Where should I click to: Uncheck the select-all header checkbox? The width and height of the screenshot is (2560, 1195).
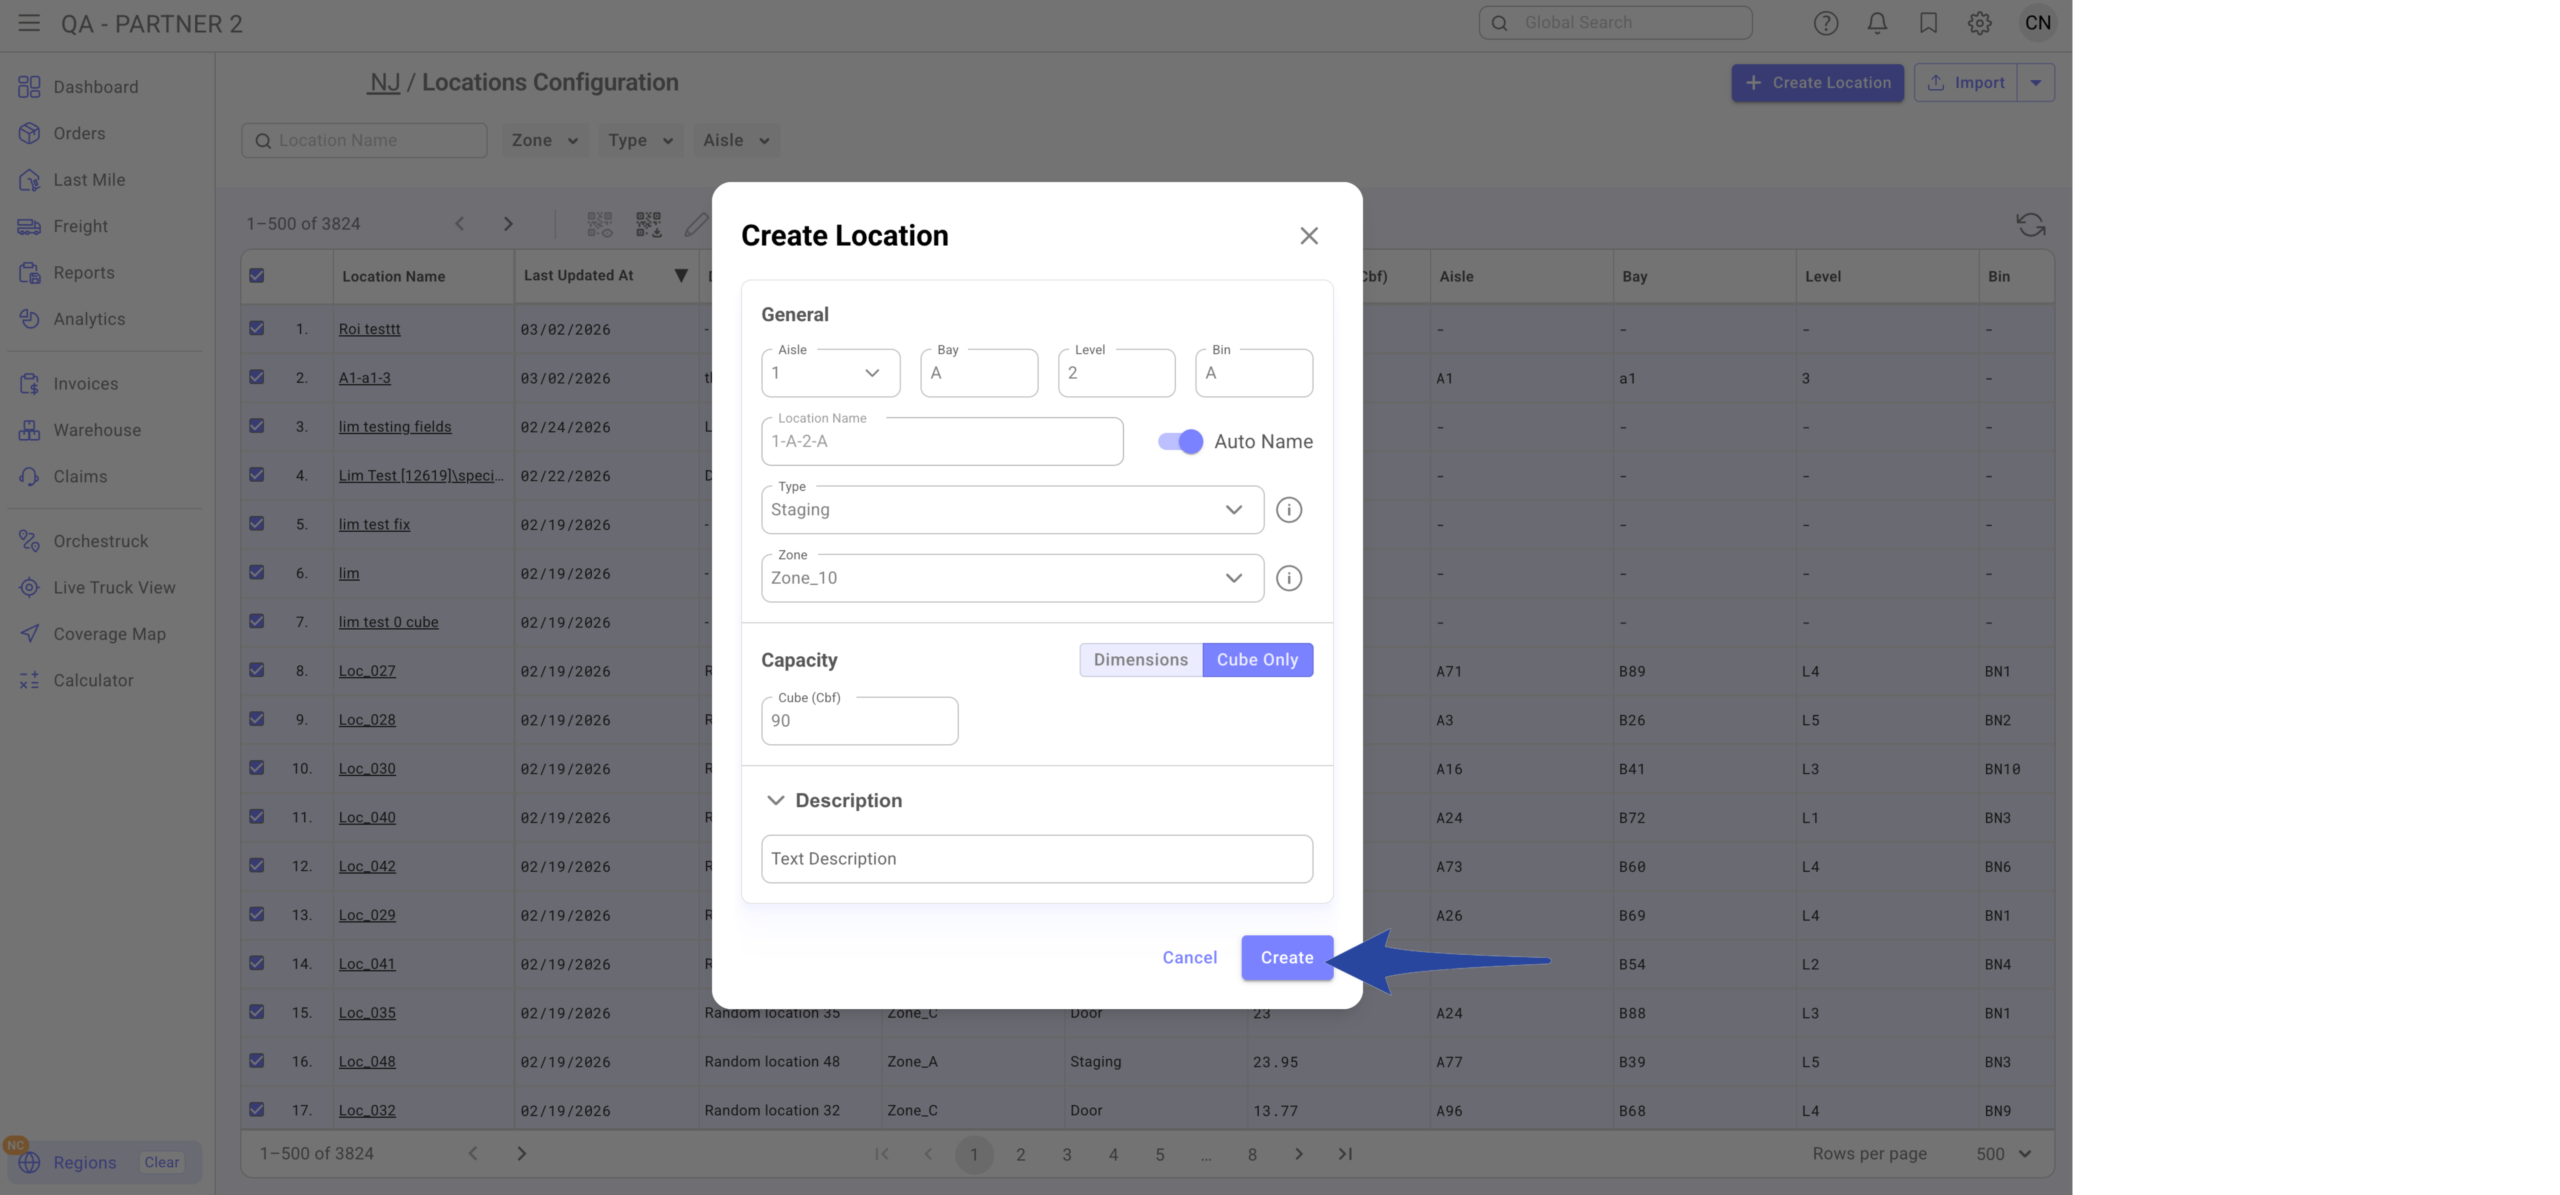pyautogui.click(x=257, y=276)
